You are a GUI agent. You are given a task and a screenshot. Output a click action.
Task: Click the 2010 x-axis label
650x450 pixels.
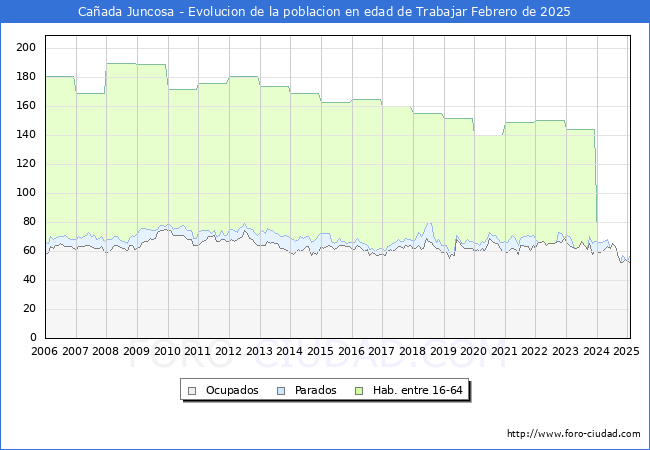pyautogui.click(x=167, y=351)
